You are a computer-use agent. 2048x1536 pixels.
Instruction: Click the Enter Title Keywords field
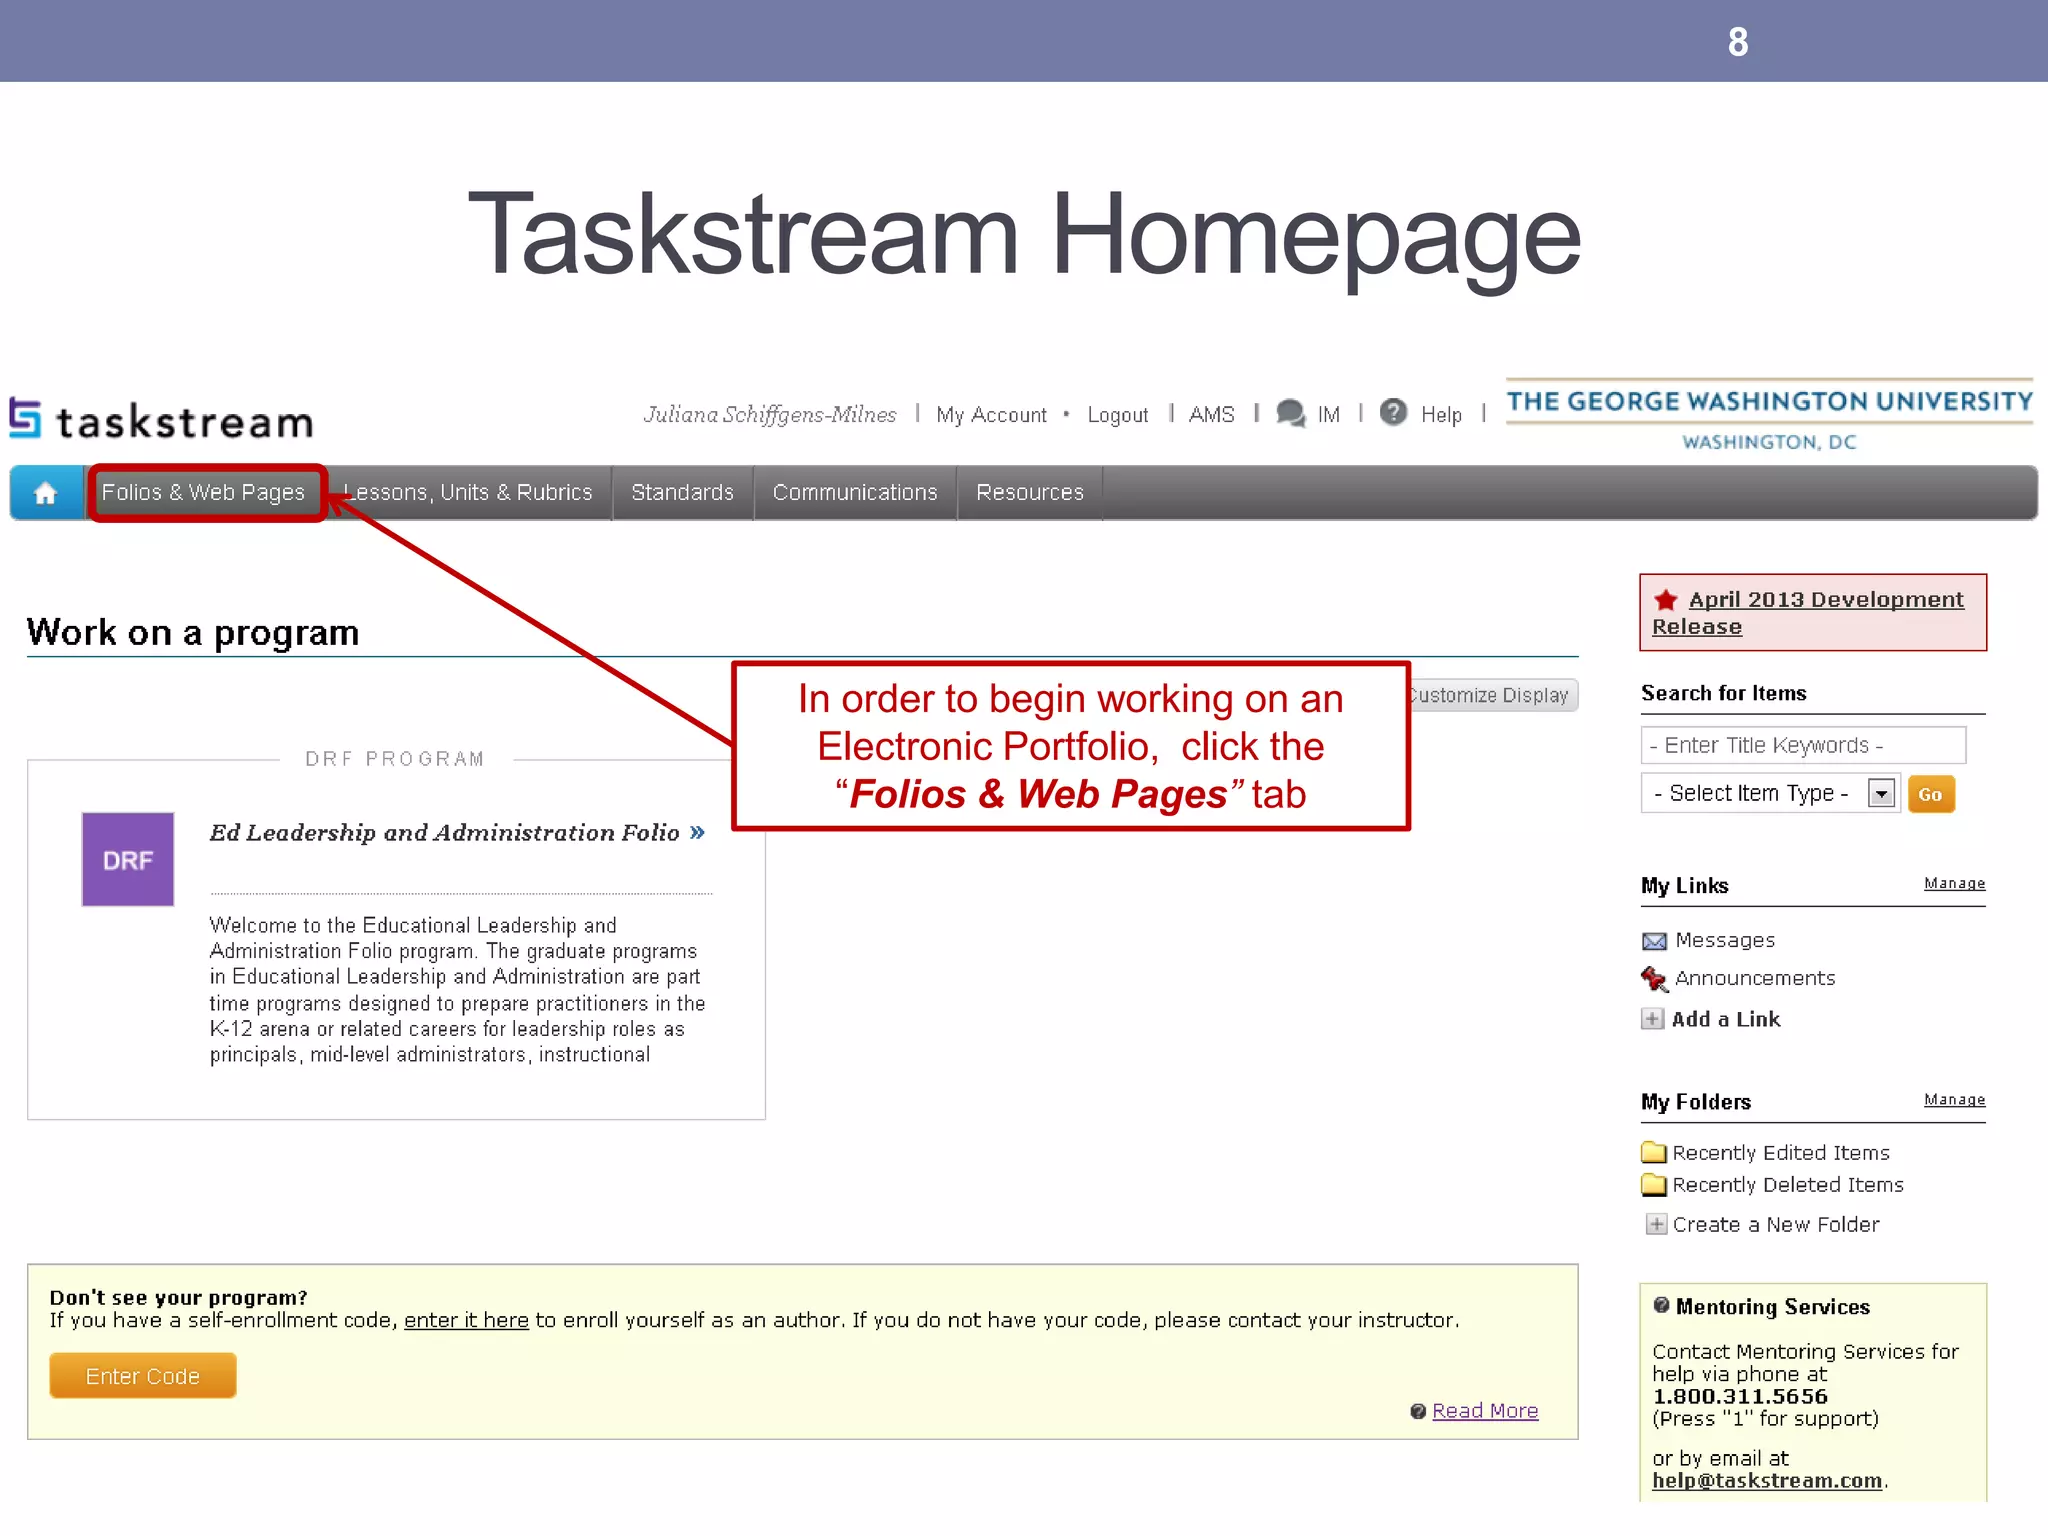1803,745
